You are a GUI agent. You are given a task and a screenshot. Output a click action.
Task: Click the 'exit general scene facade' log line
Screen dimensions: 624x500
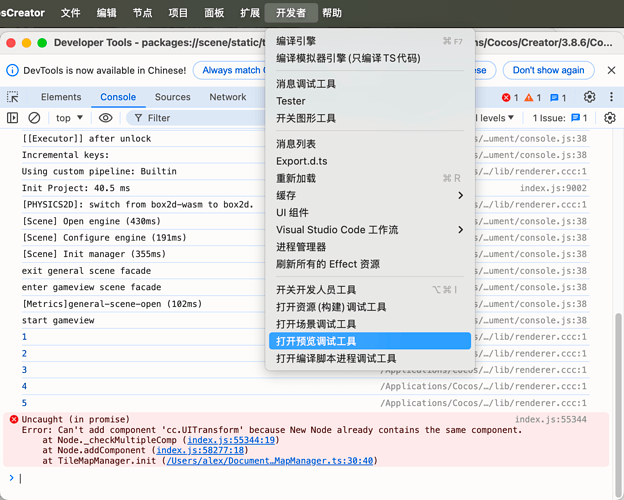[86, 271]
